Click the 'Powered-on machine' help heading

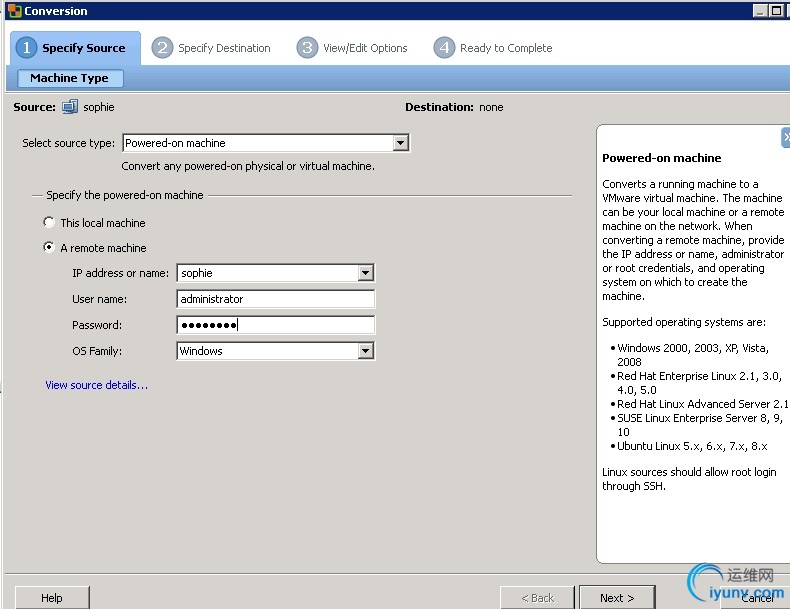point(662,158)
